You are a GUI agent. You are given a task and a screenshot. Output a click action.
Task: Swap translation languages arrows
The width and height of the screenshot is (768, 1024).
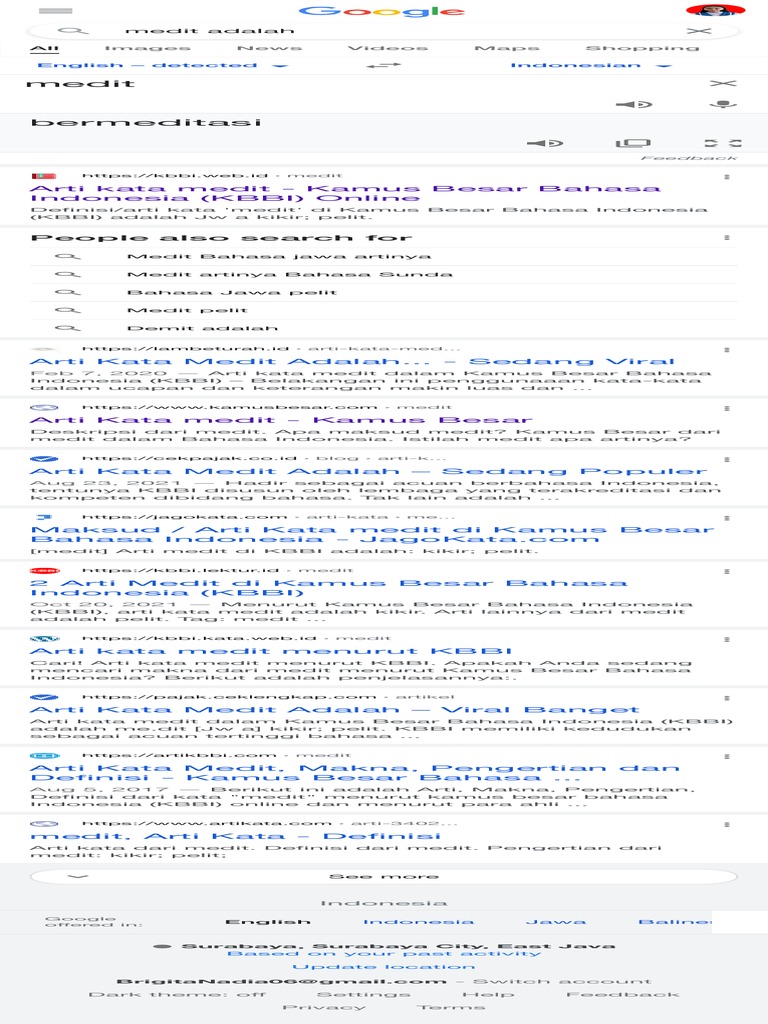[383, 65]
